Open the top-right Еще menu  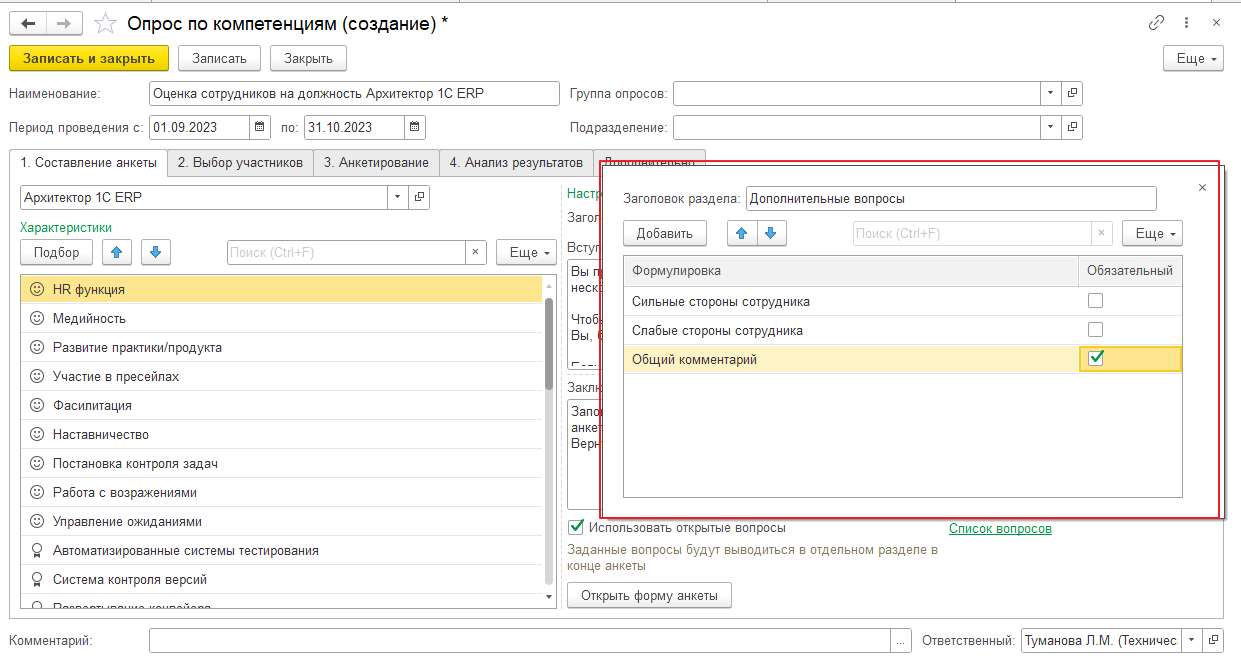pyautogui.click(x=1193, y=59)
